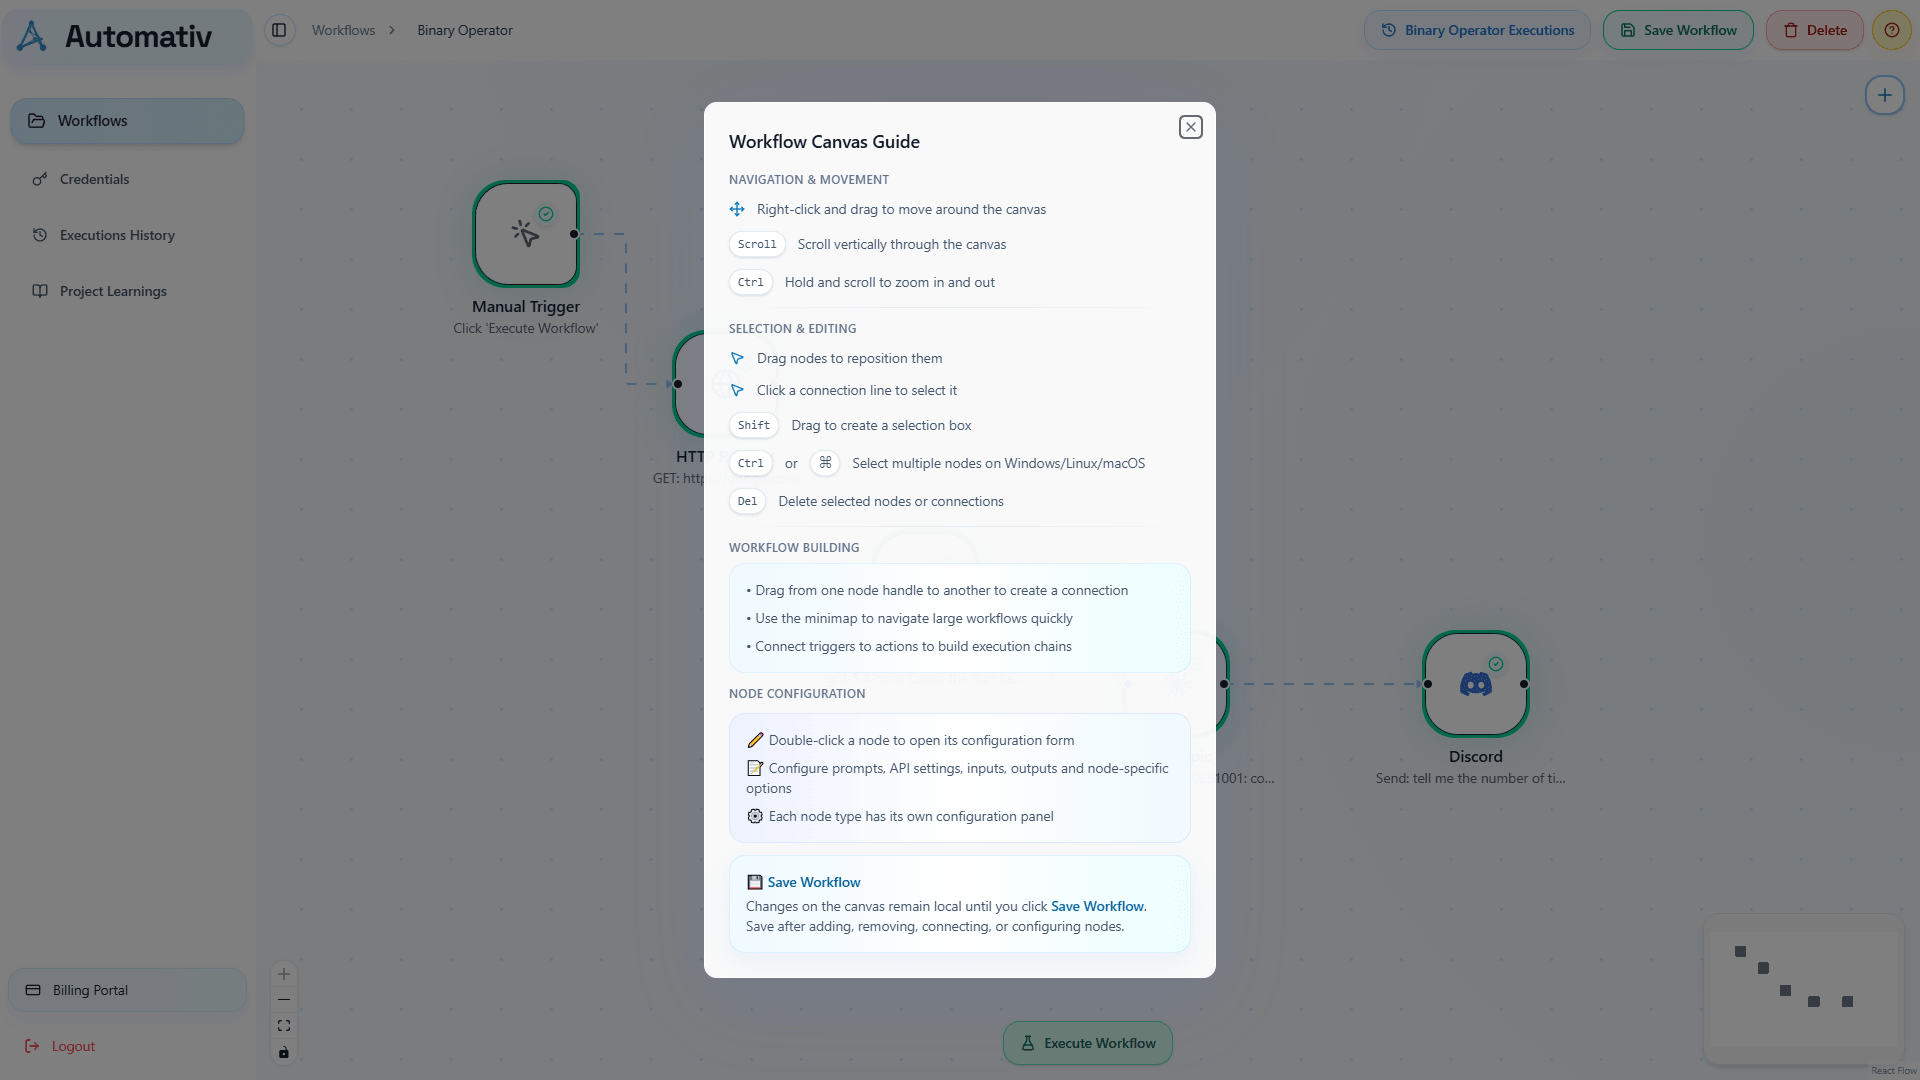Click cursor icon next to 'Drag nodes'
This screenshot has height=1080, width=1920.
(737, 358)
